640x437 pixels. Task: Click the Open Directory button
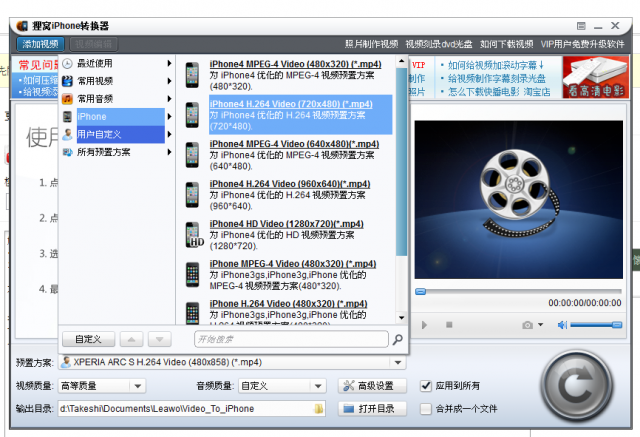372,409
